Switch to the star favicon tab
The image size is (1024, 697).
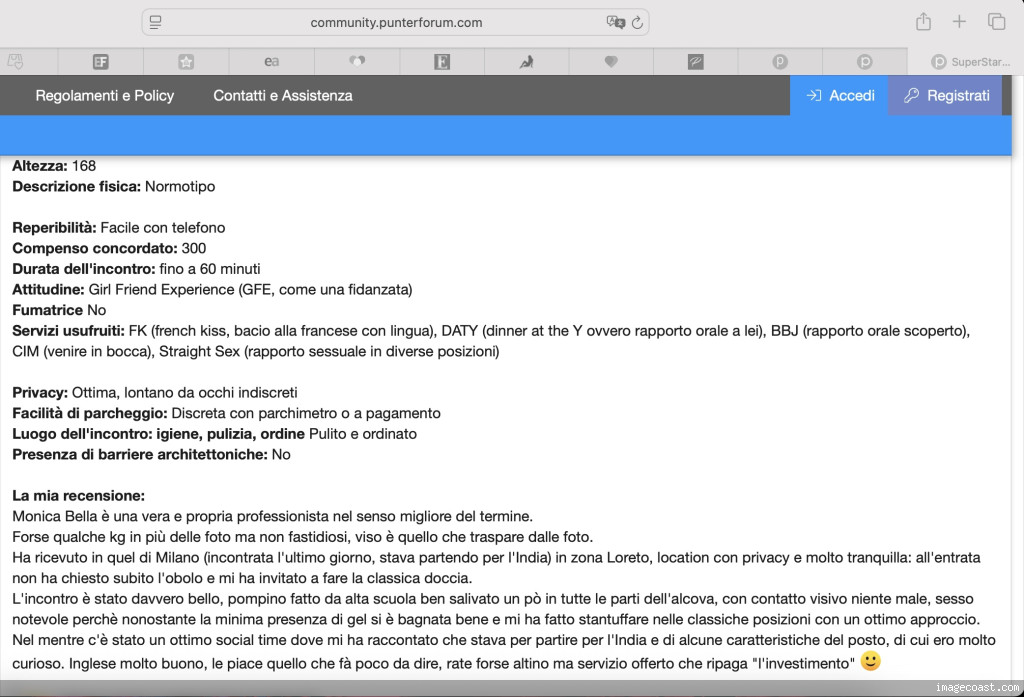click(186, 61)
